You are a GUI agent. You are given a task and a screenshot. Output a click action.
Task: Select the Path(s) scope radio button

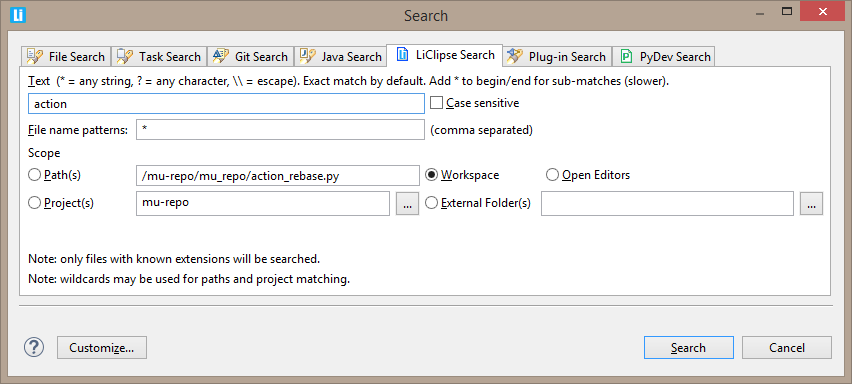[x=35, y=175]
